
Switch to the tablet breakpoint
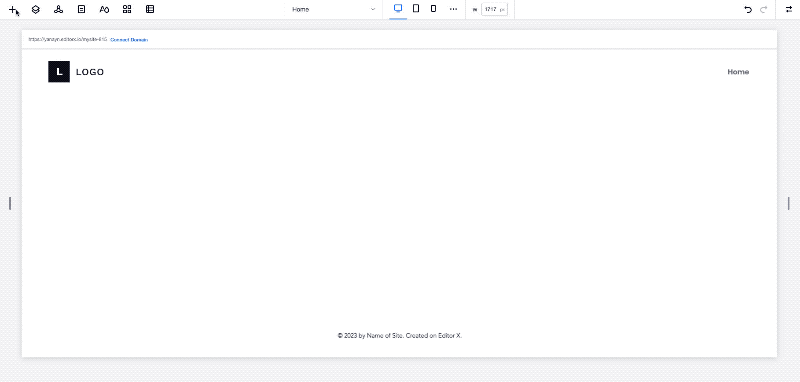coord(416,9)
